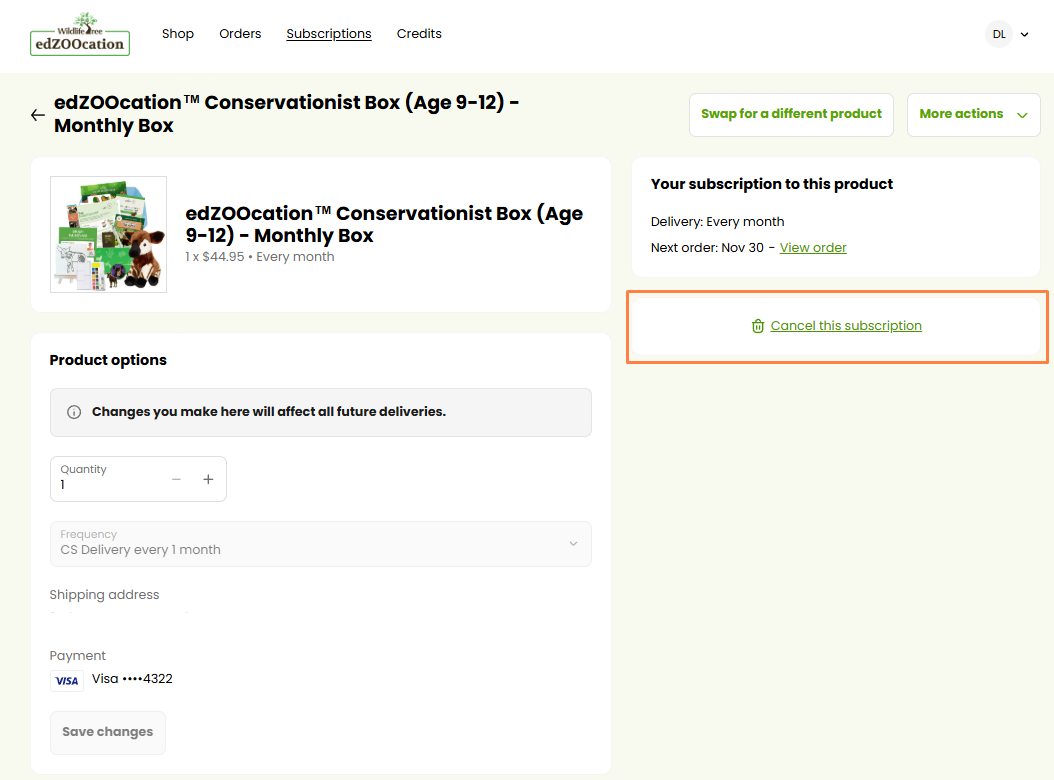Increase quantity with plus button
This screenshot has height=780, width=1054.
click(208, 479)
